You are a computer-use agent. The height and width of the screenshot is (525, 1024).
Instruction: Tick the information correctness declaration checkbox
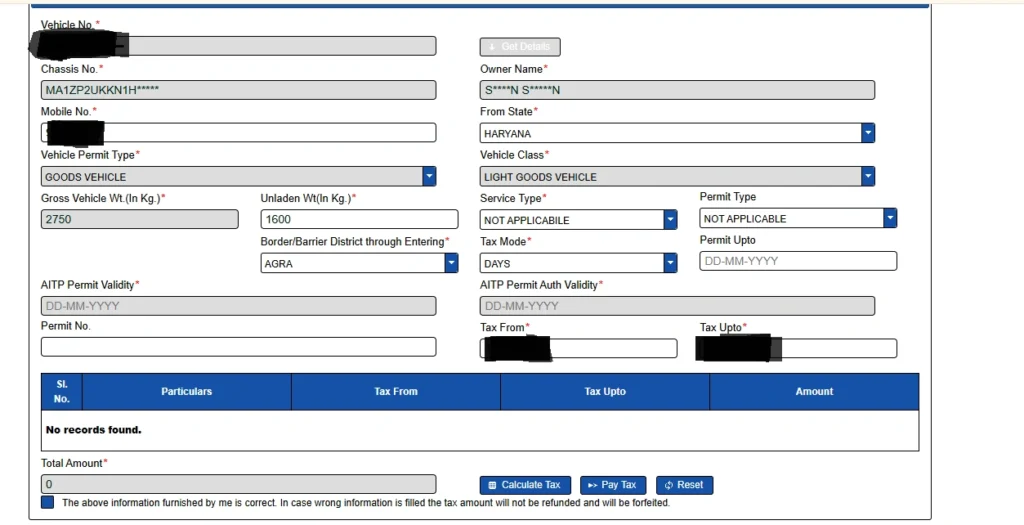click(48, 502)
